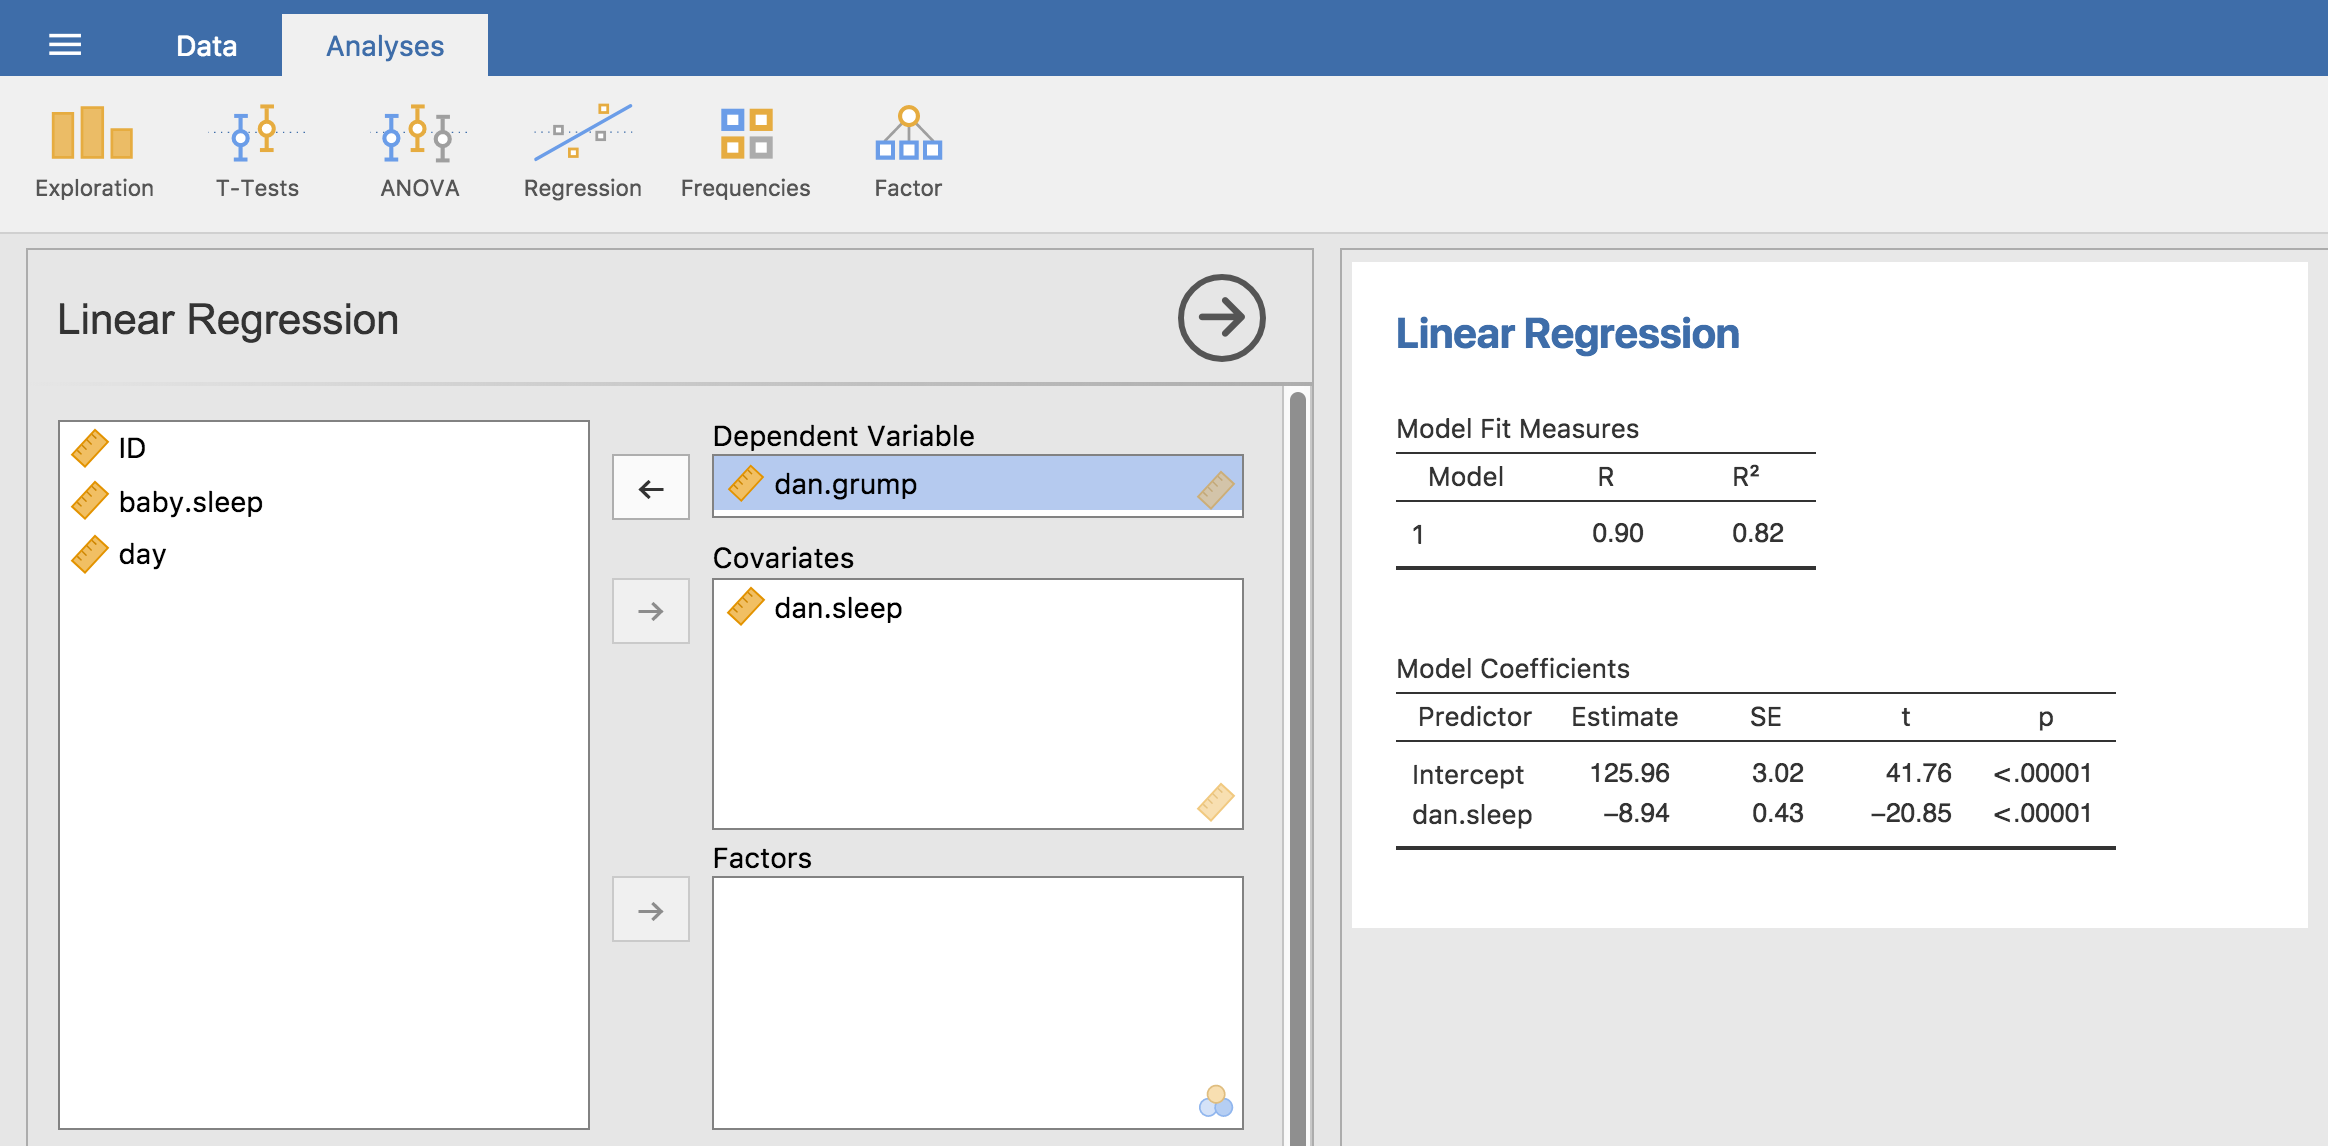The image size is (2328, 1146).
Task: Click the t value 41.76
Action: pyautogui.click(x=1918, y=773)
